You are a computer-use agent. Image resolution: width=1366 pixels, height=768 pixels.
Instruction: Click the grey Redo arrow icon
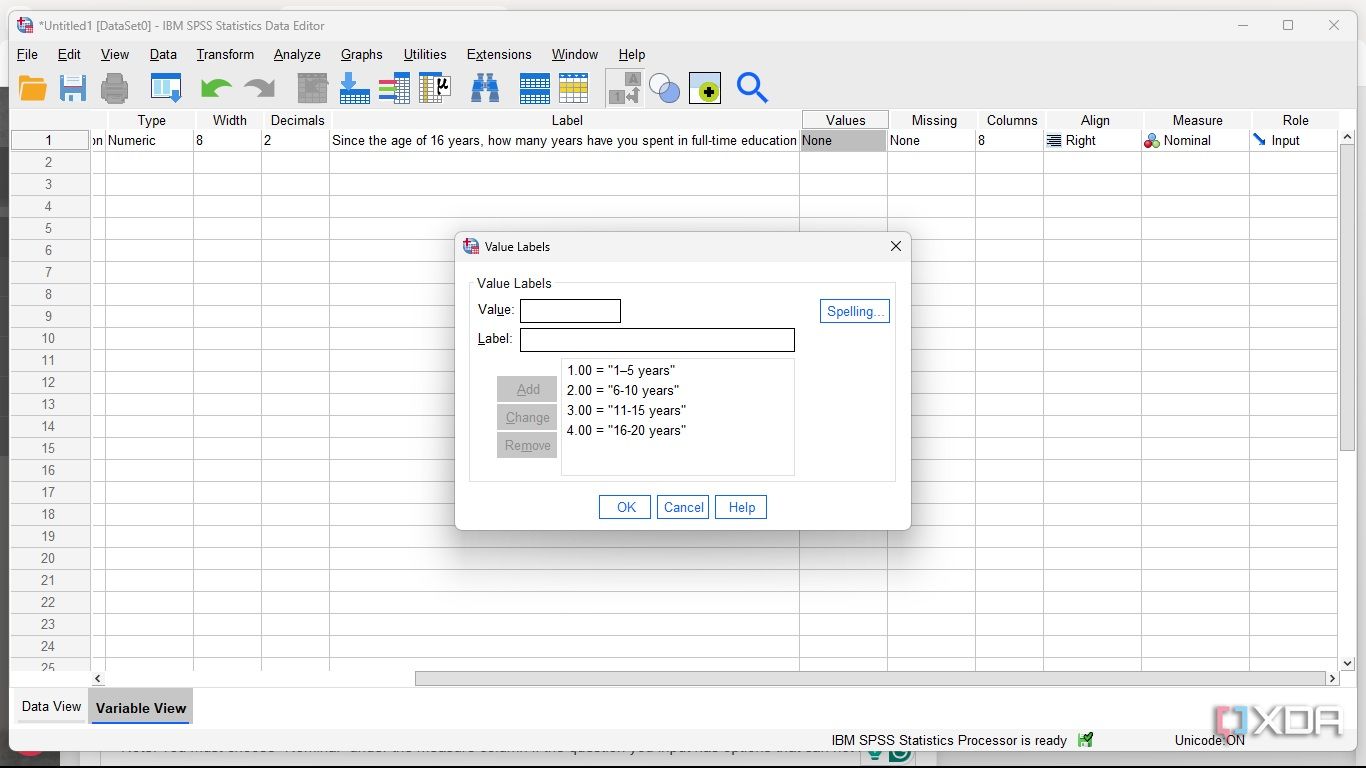pos(259,89)
